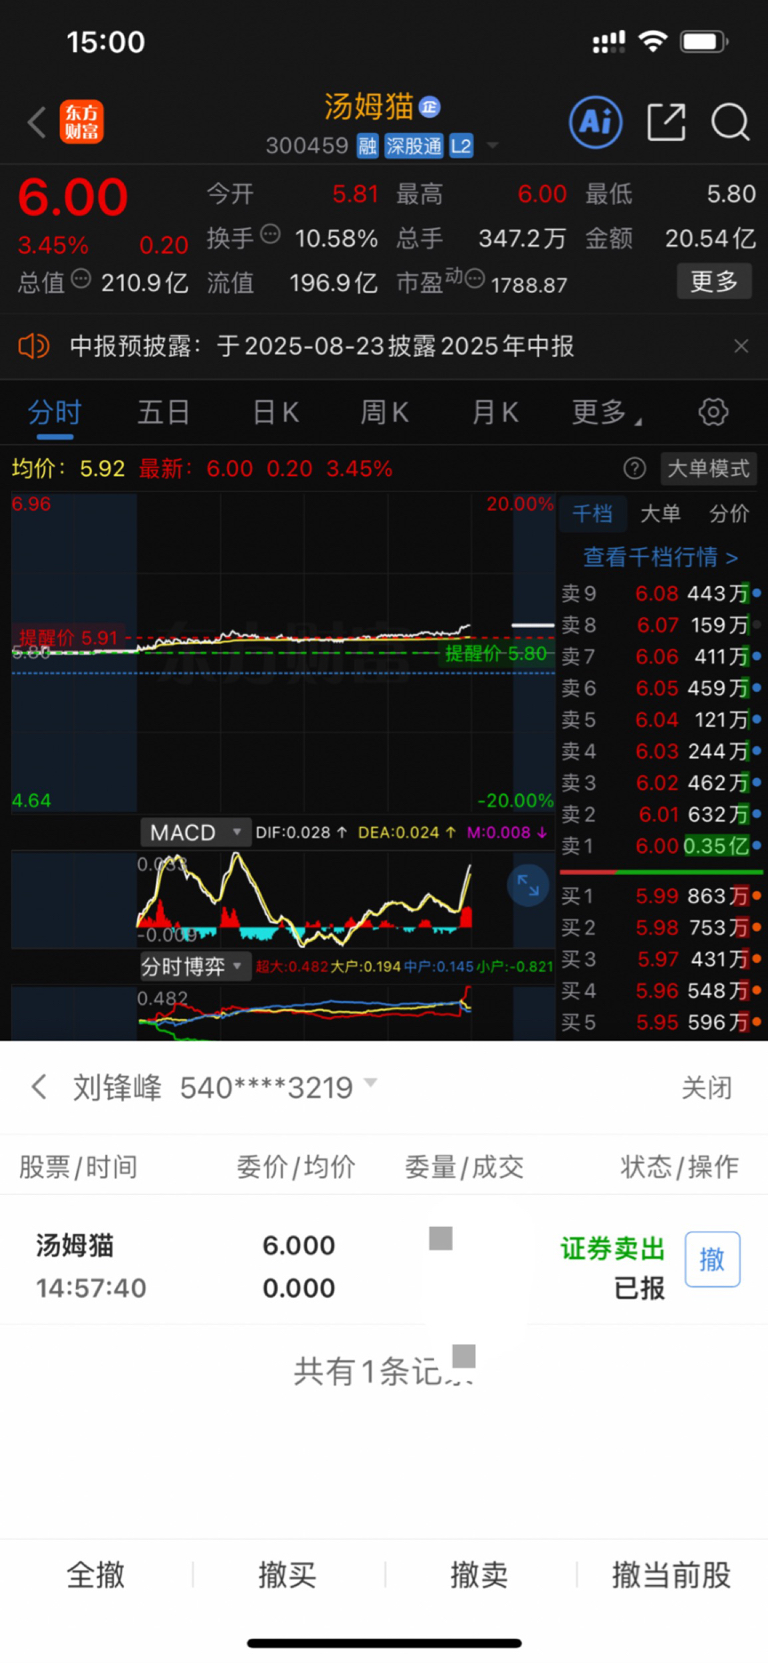Tap the iOS home indicator bar
The width and height of the screenshot is (768, 1664).
click(384, 1643)
